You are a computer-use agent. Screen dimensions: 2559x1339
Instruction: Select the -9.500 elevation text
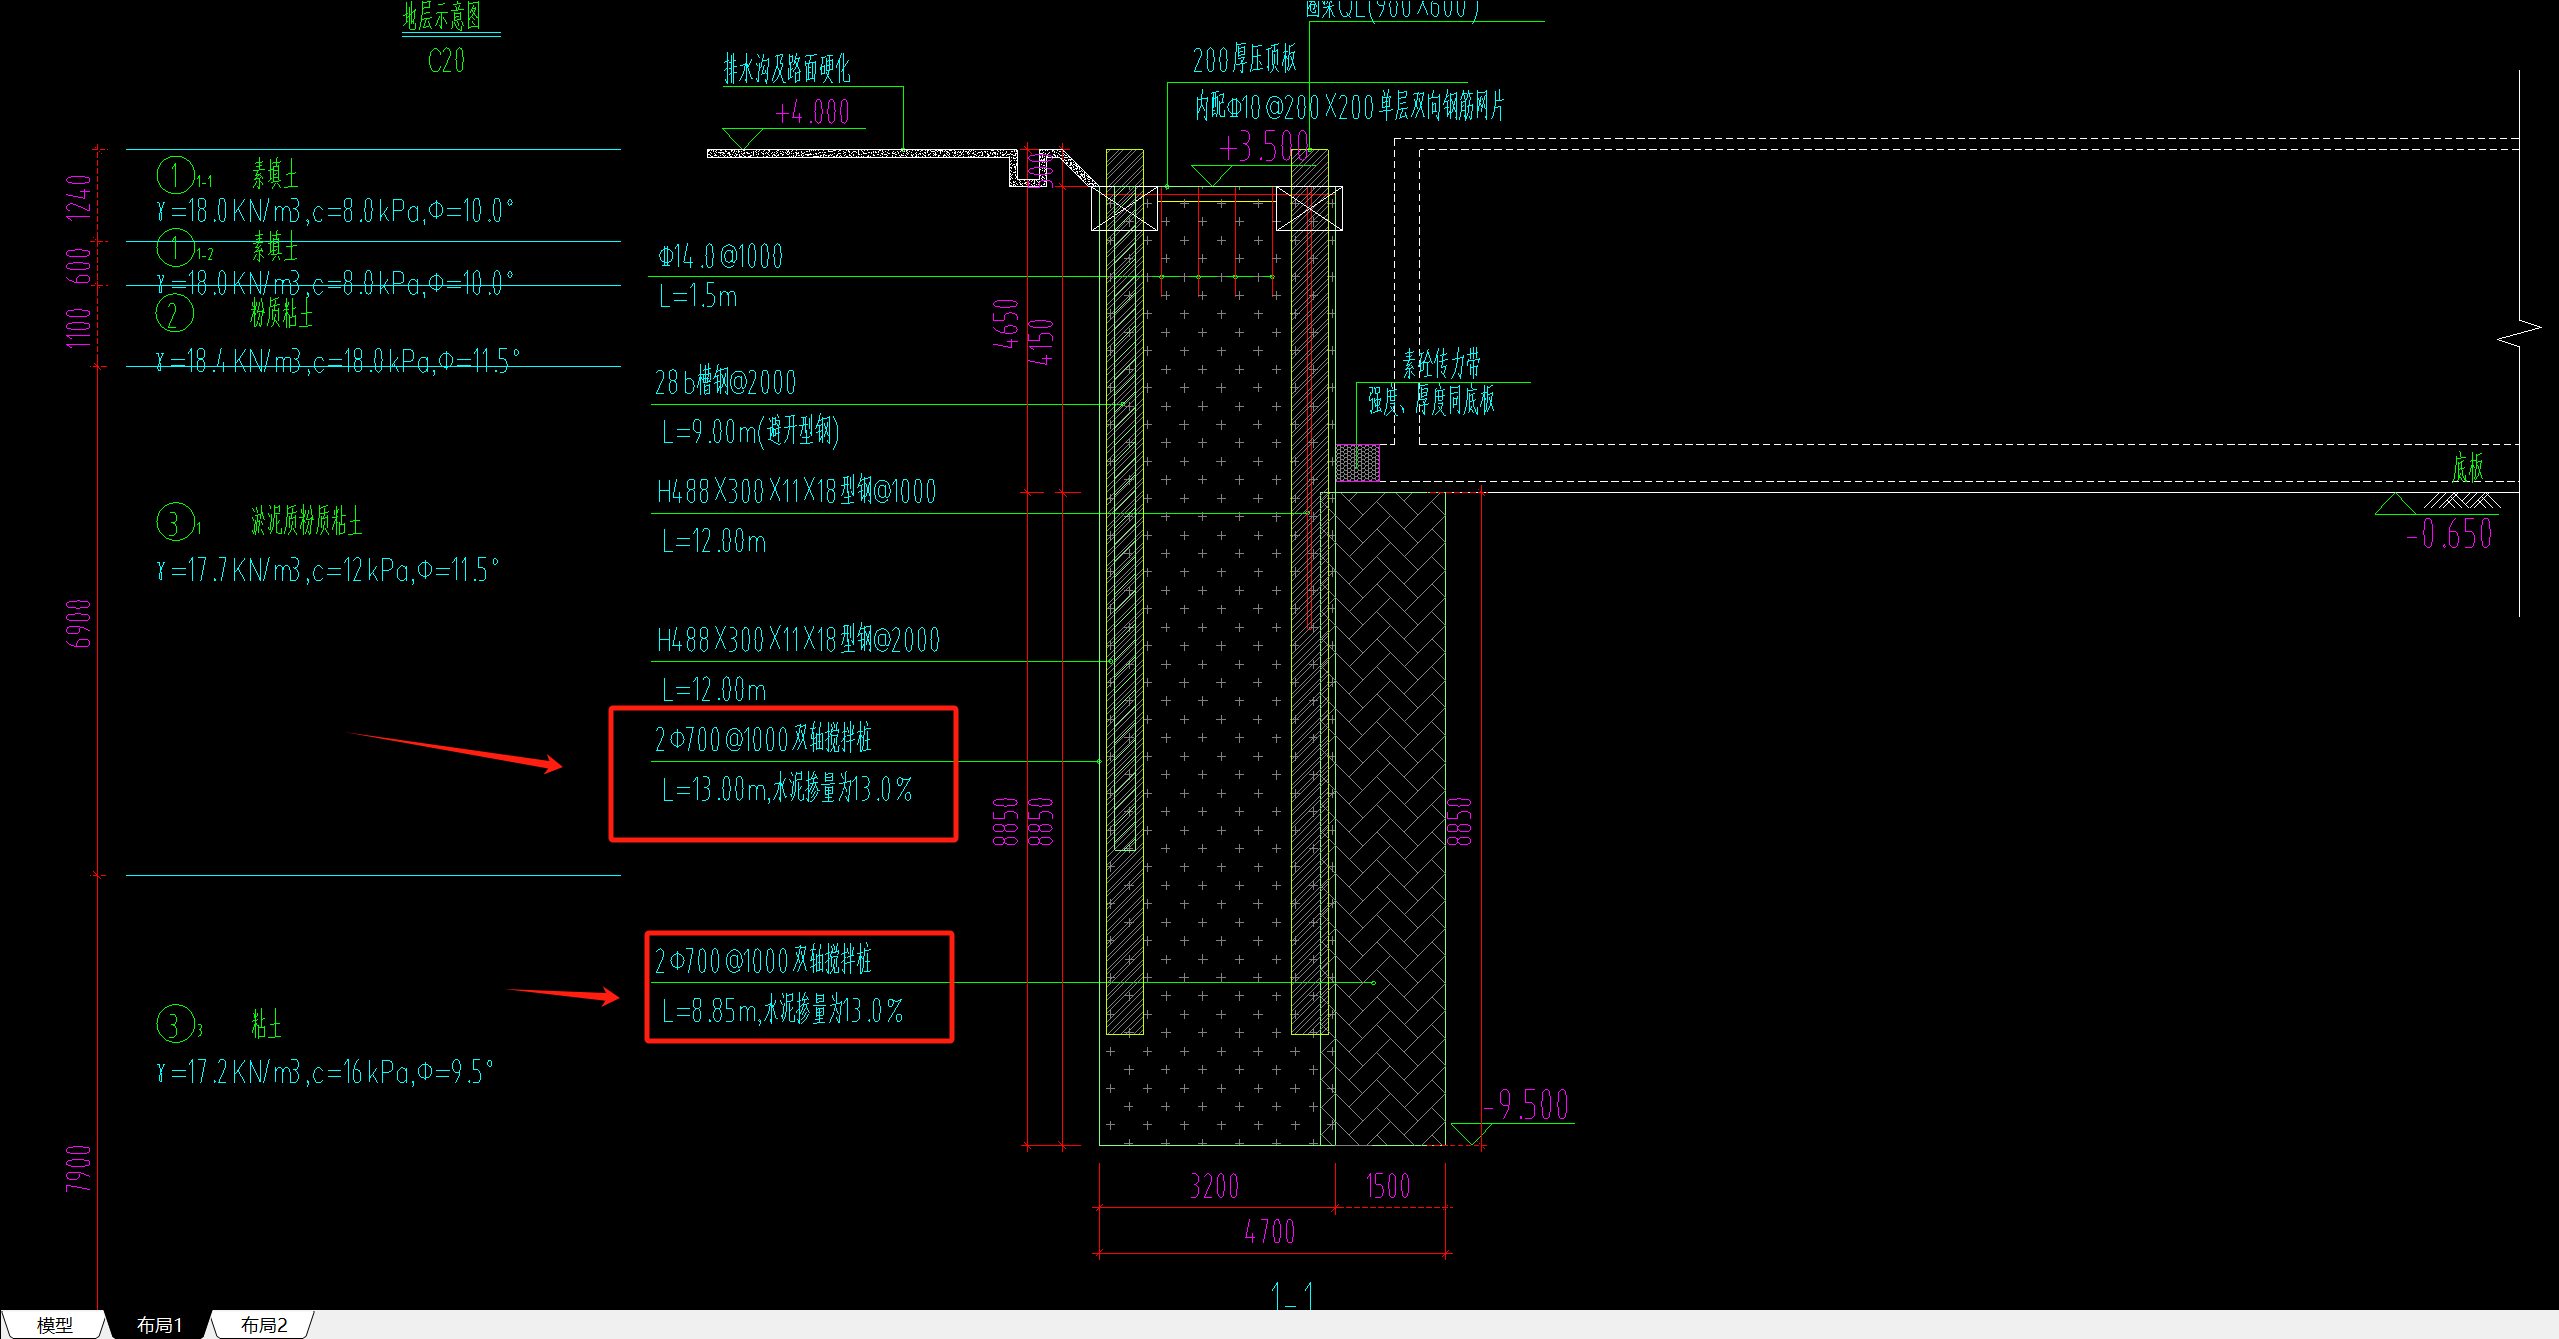tap(1526, 1106)
